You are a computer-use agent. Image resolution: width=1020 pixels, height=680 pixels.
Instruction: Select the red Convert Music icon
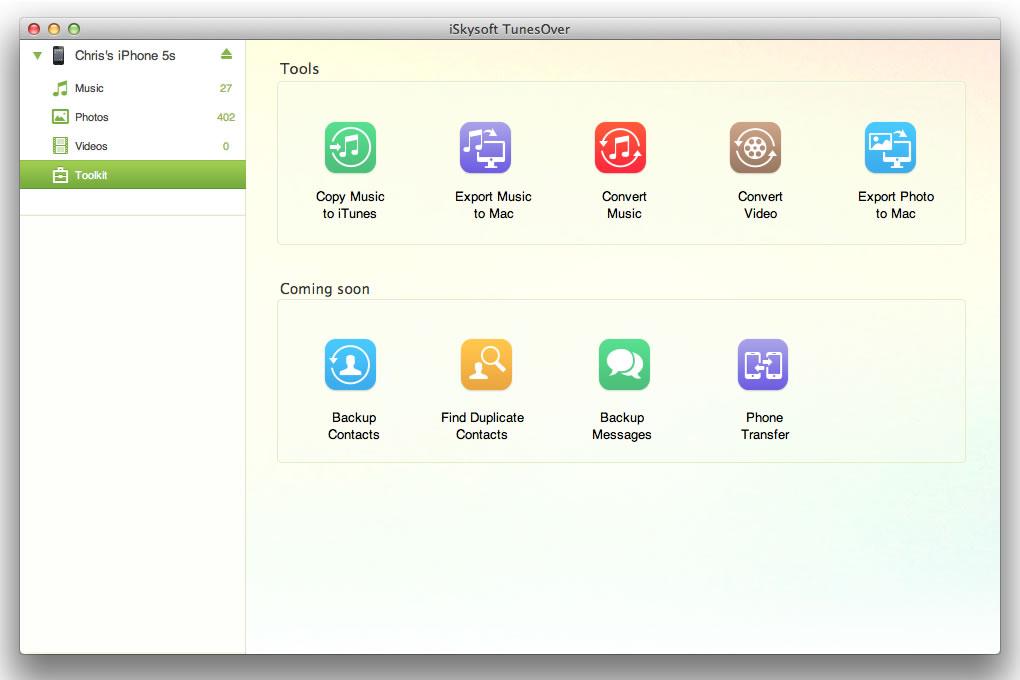(620, 148)
